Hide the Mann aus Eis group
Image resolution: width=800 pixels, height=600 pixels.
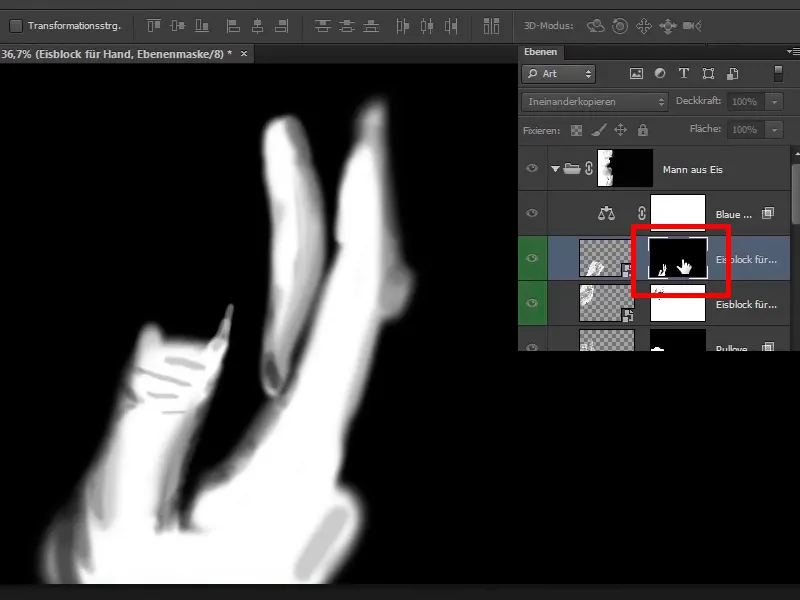pos(532,168)
